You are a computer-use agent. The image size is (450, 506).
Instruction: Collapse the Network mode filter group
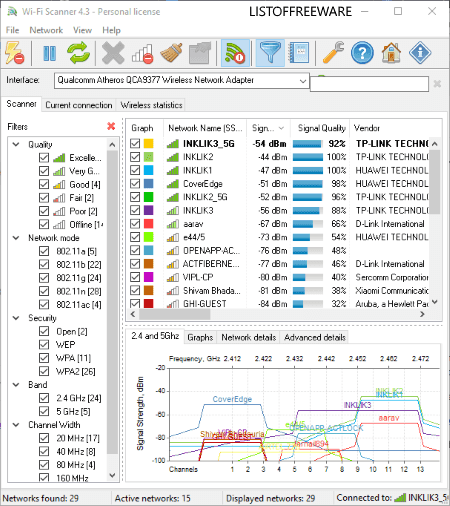coord(16,238)
